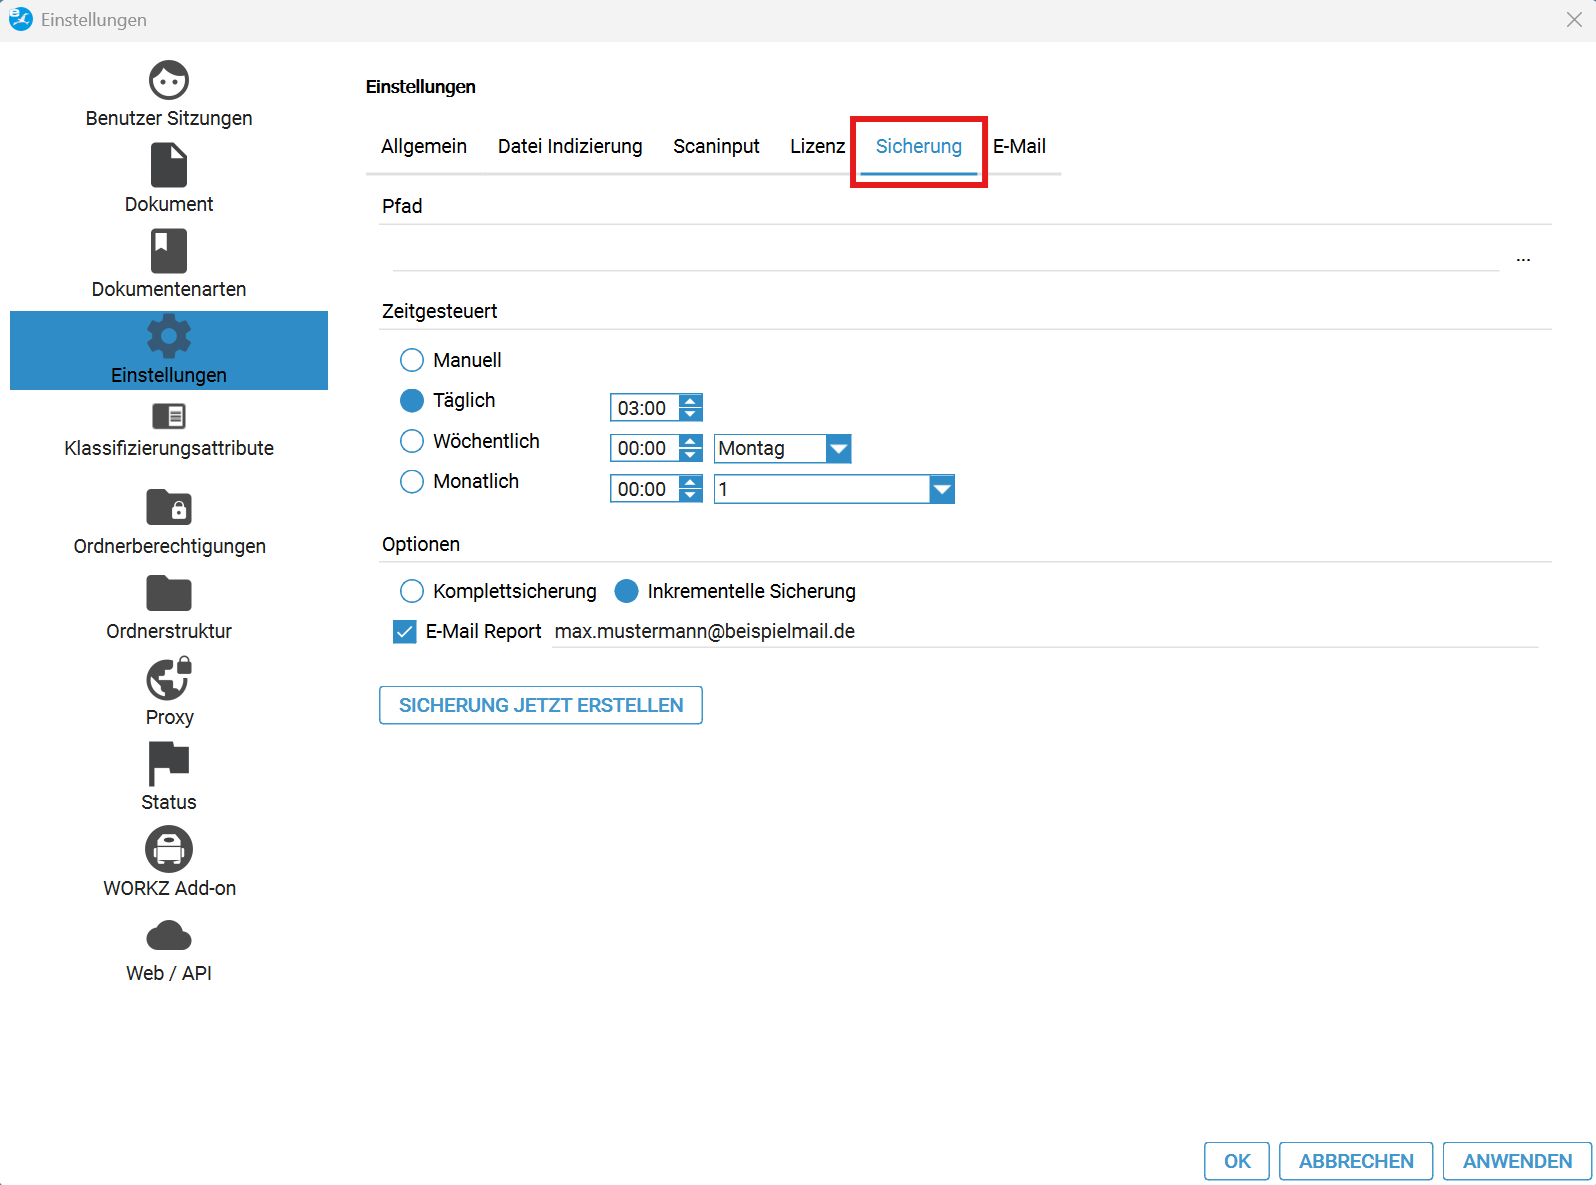The width and height of the screenshot is (1596, 1185).
Task: Open the monthly day number dropdown
Action: (x=941, y=489)
